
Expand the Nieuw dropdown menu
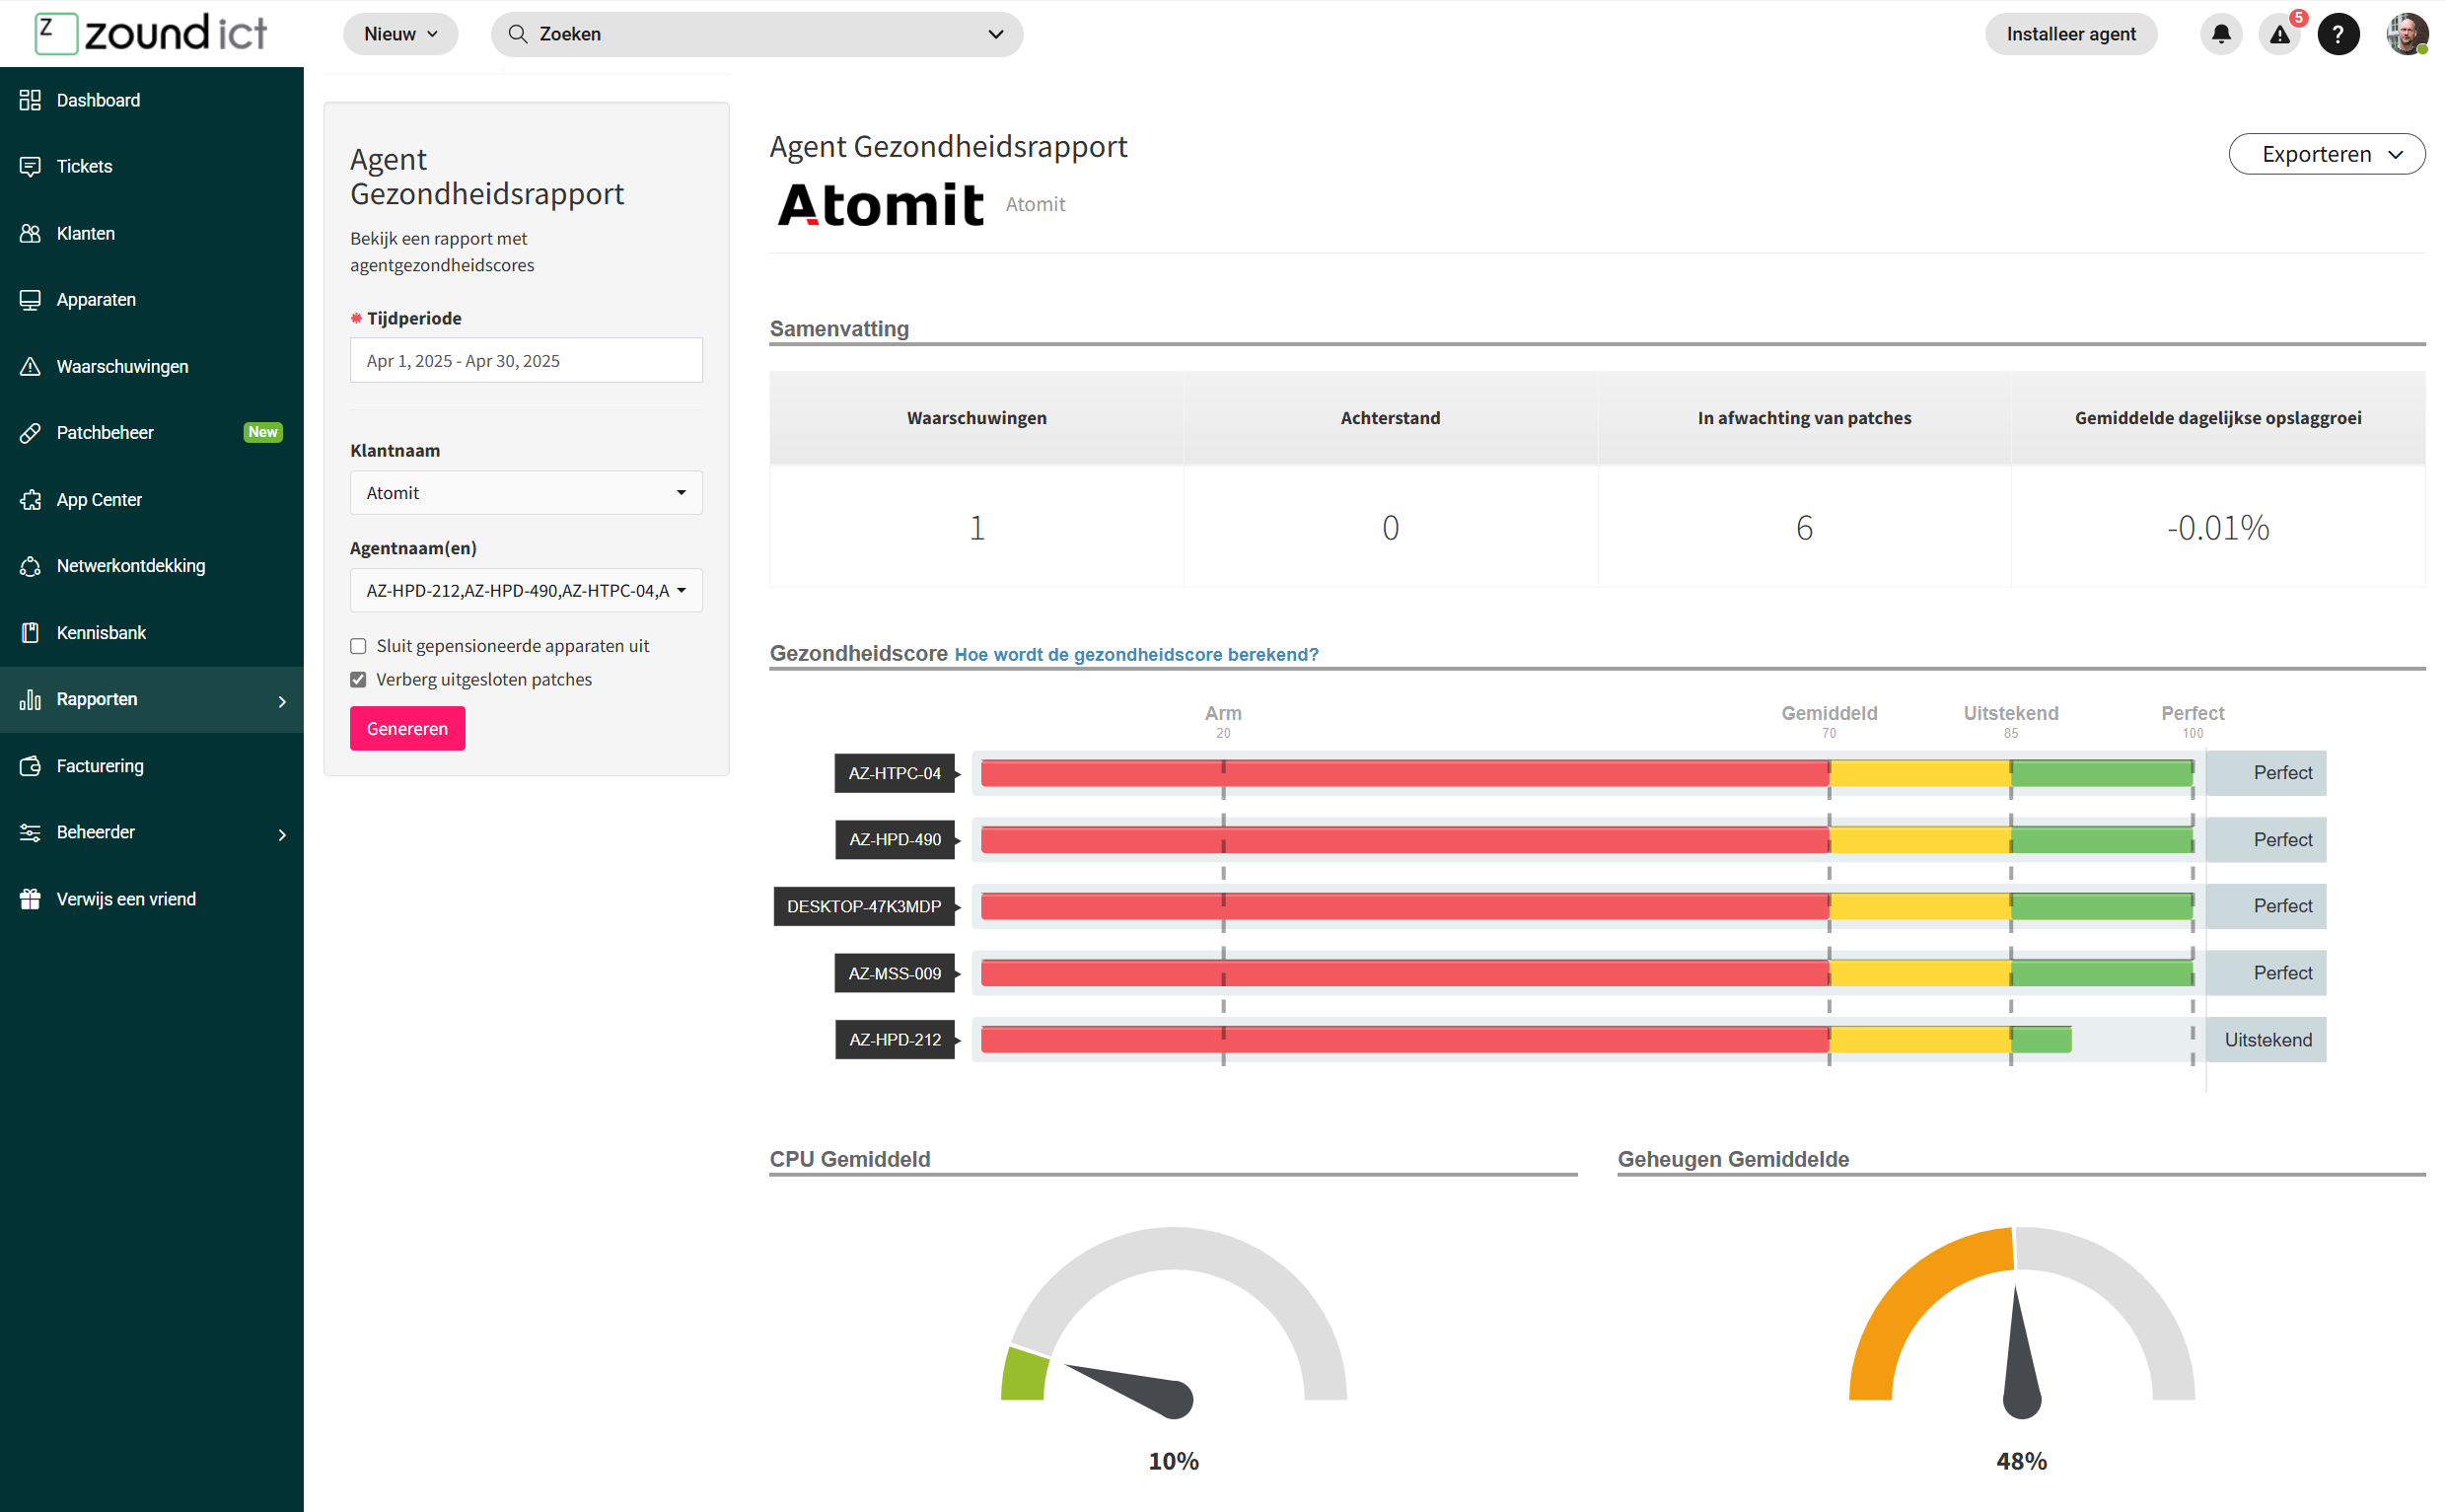400,34
